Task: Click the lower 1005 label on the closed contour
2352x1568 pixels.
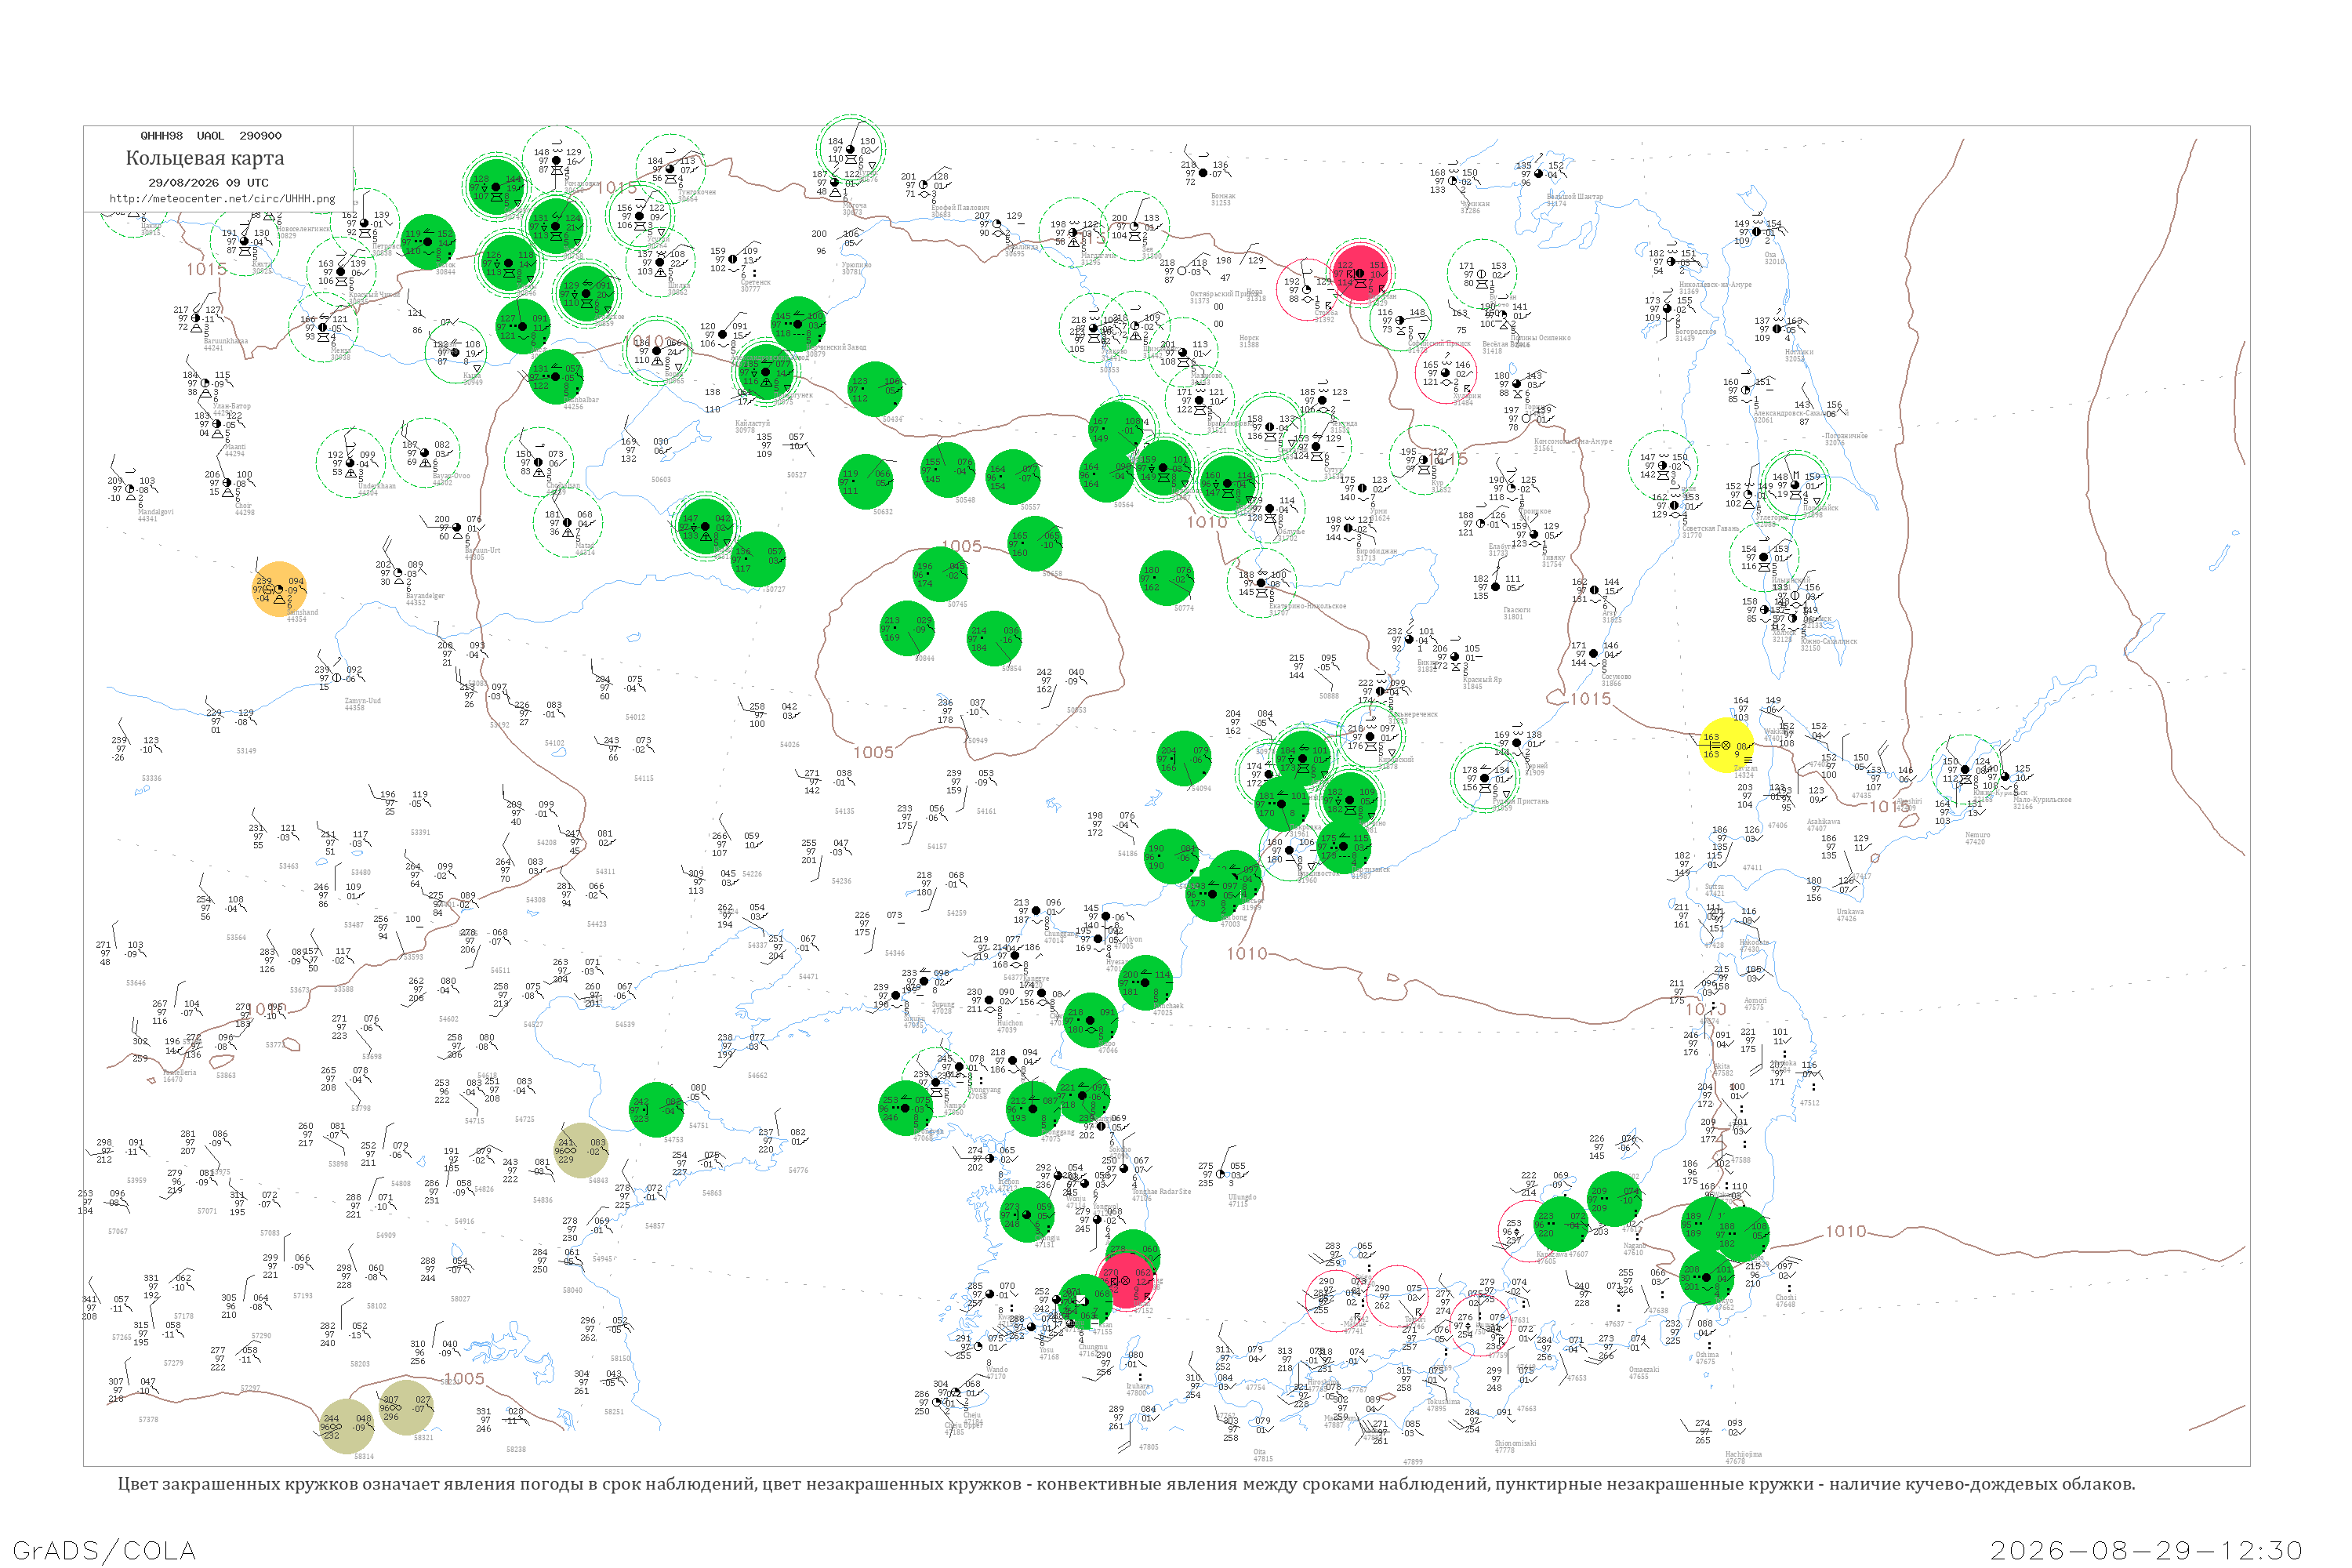Action: click(x=873, y=752)
